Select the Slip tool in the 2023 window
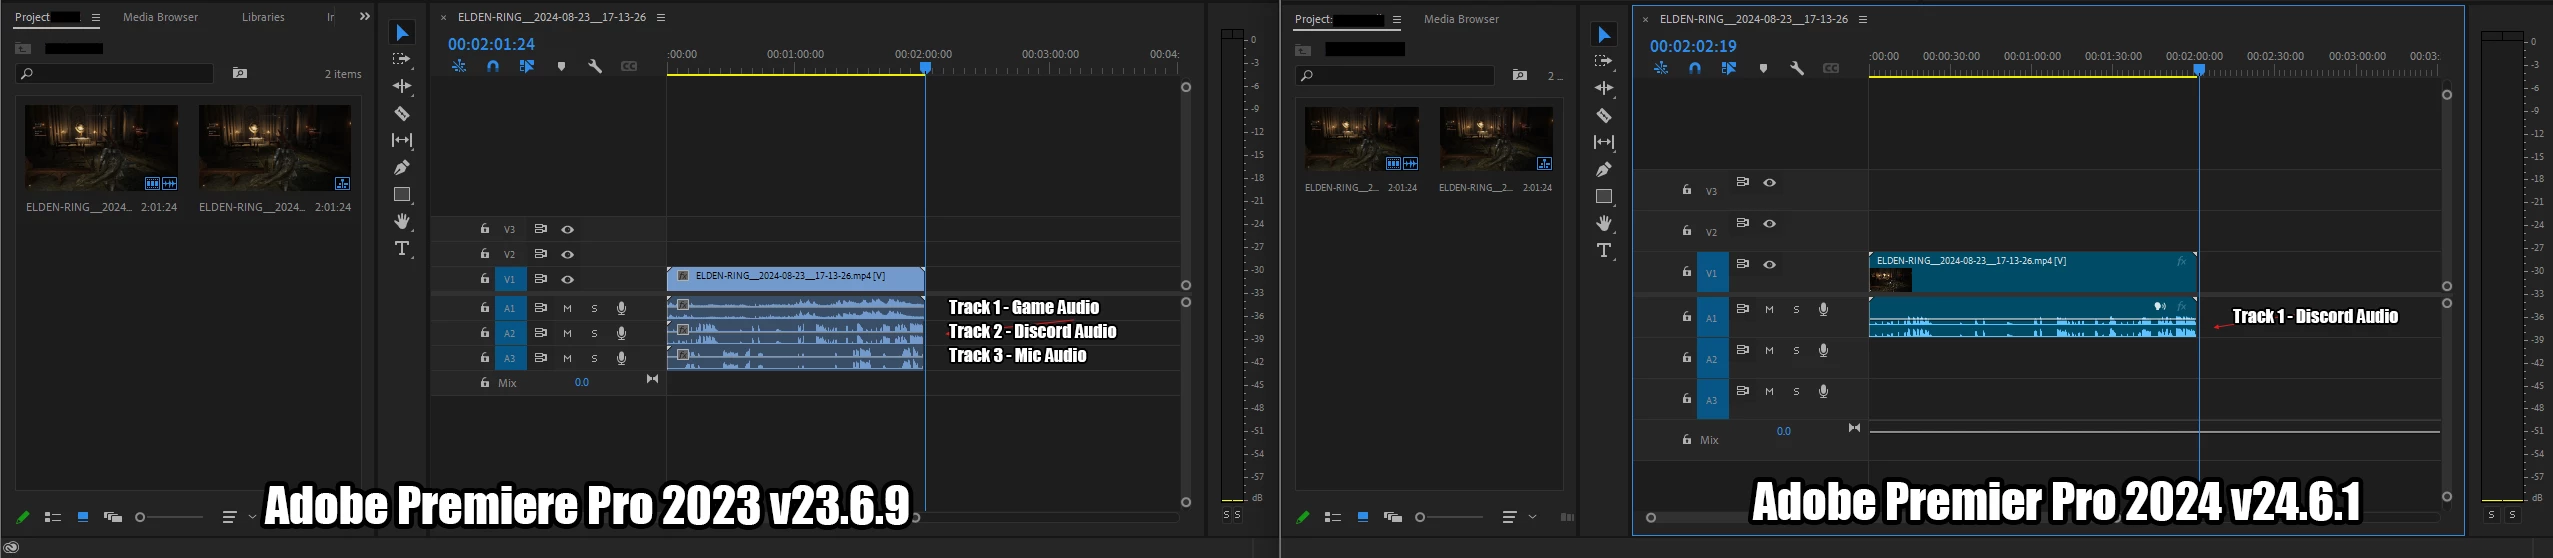Viewport: 2553px width, 558px height. (x=402, y=140)
